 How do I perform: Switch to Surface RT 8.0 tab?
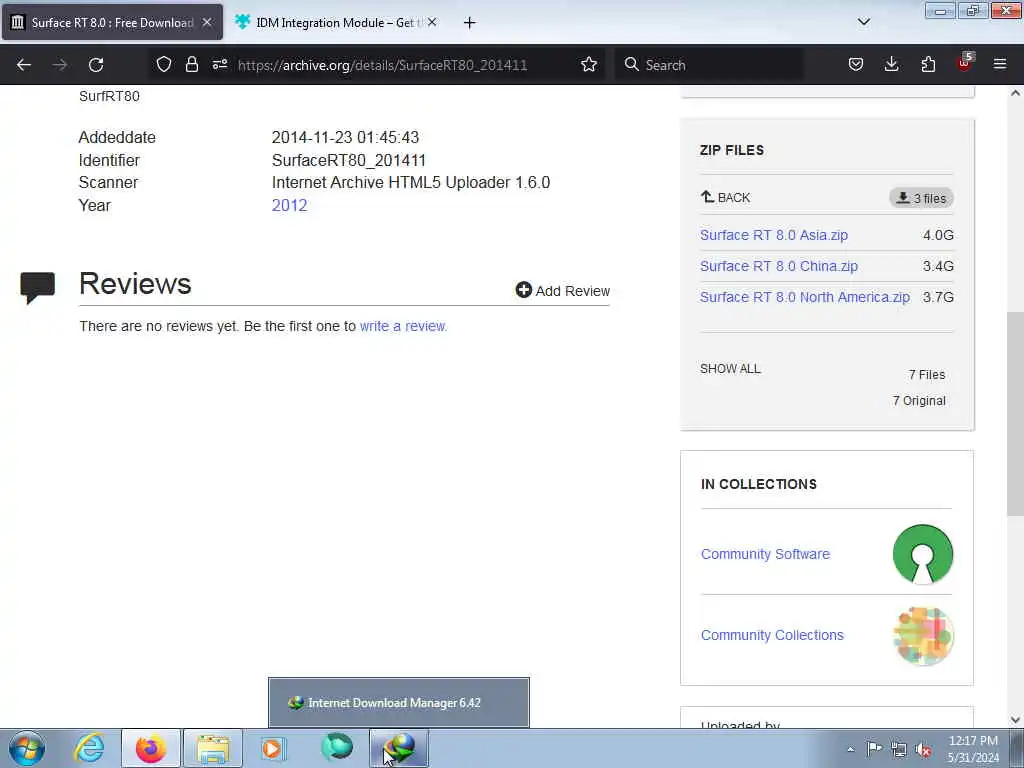click(112, 22)
